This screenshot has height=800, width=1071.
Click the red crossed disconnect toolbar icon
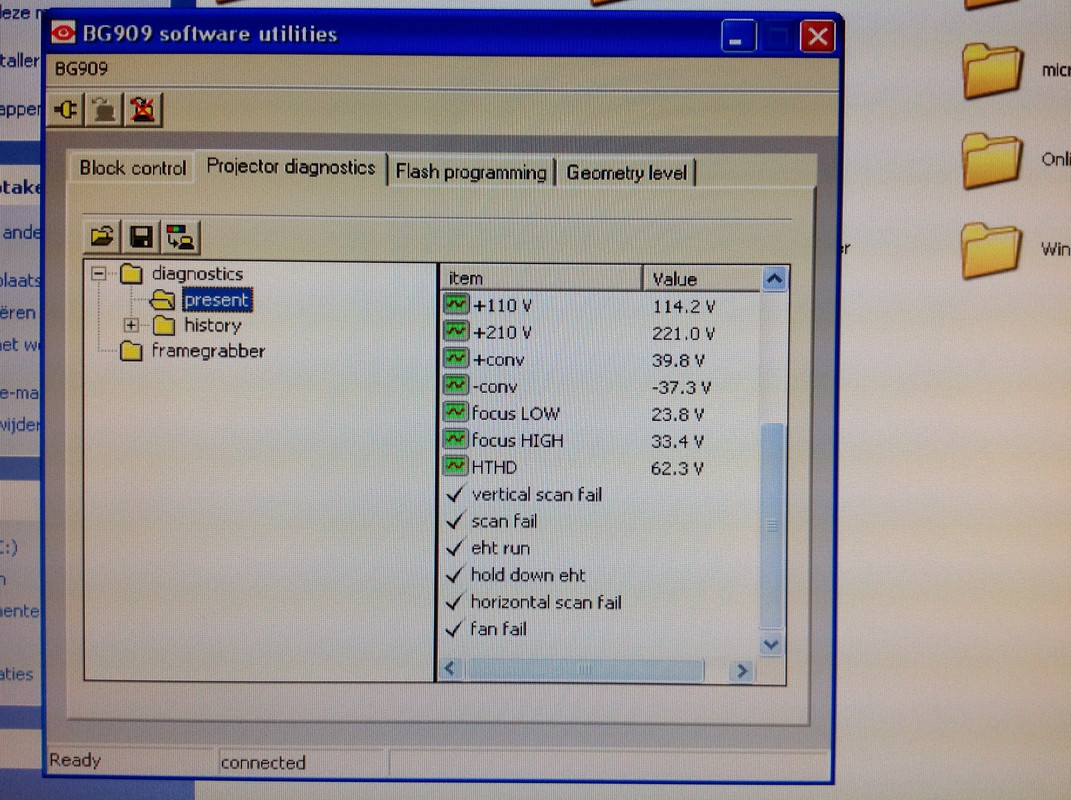[143, 109]
